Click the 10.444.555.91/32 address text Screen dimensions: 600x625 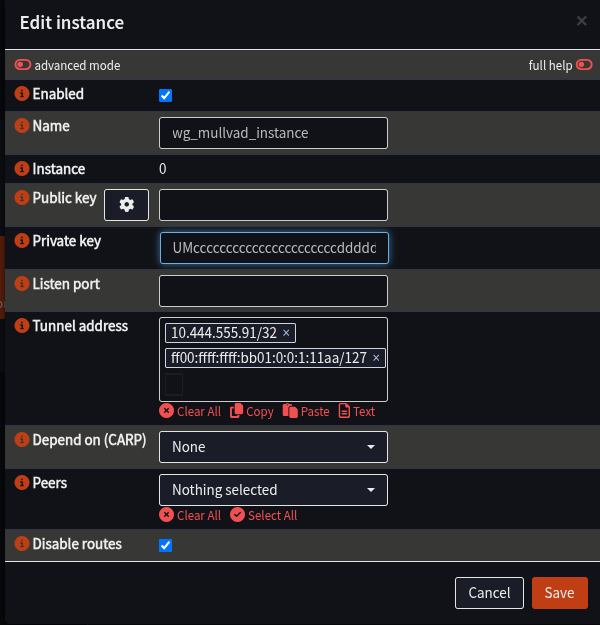[x=224, y=333]
